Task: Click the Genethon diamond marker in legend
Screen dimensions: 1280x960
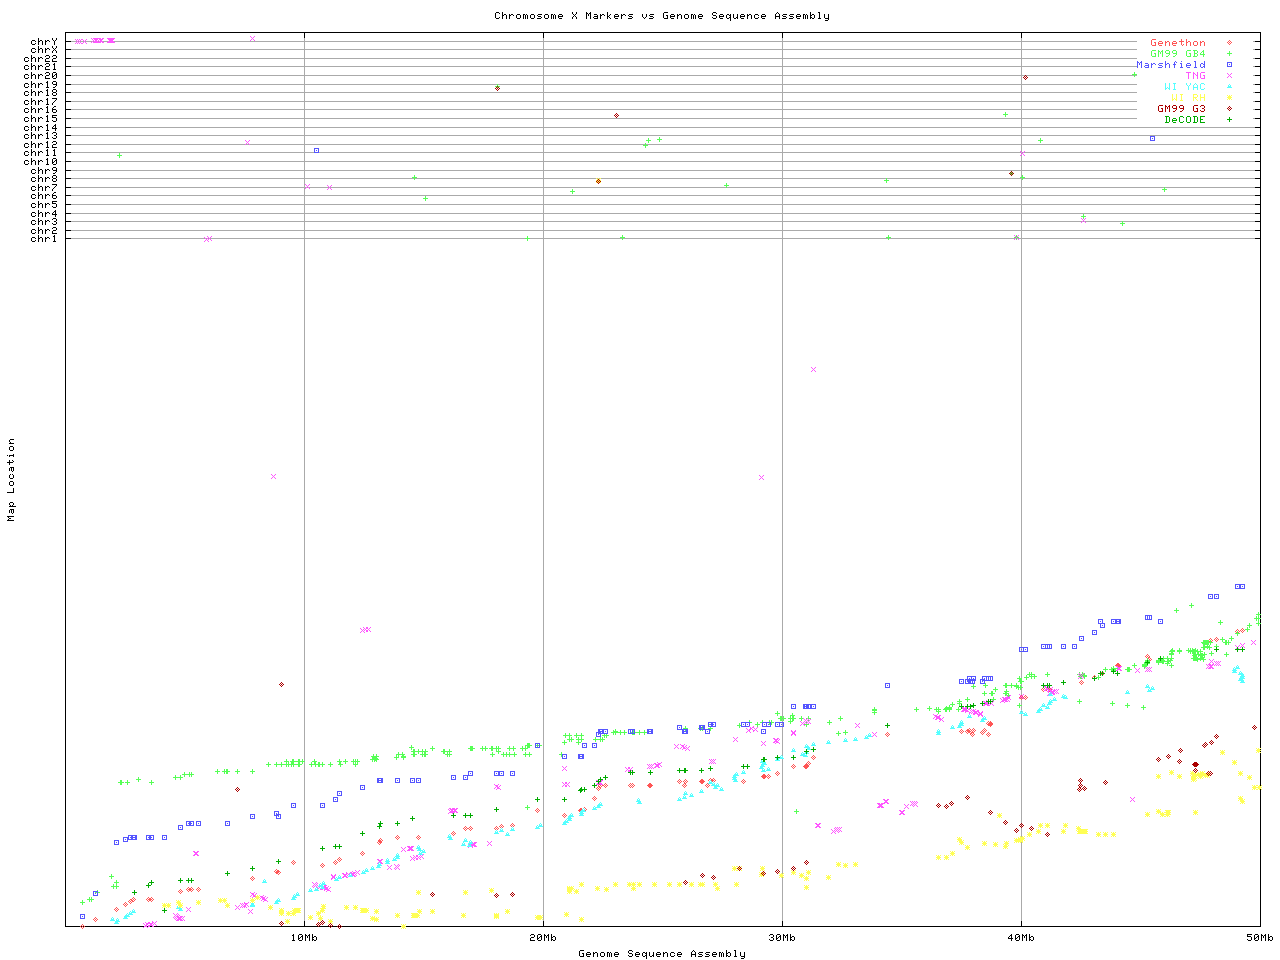Action: click(x=1229, y=43)
